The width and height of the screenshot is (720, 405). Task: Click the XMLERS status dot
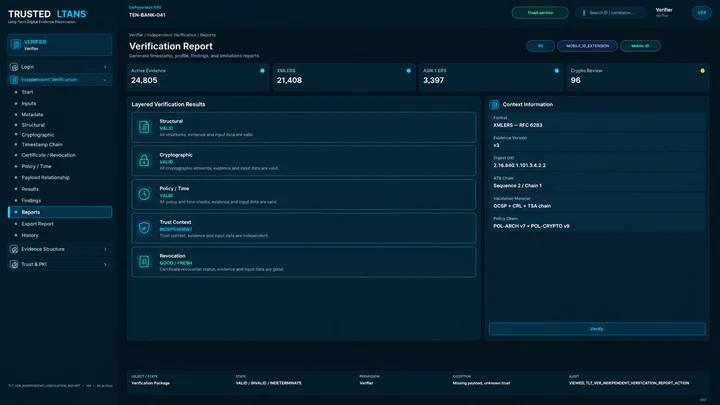pyautogui.click(x=408, y=71)
